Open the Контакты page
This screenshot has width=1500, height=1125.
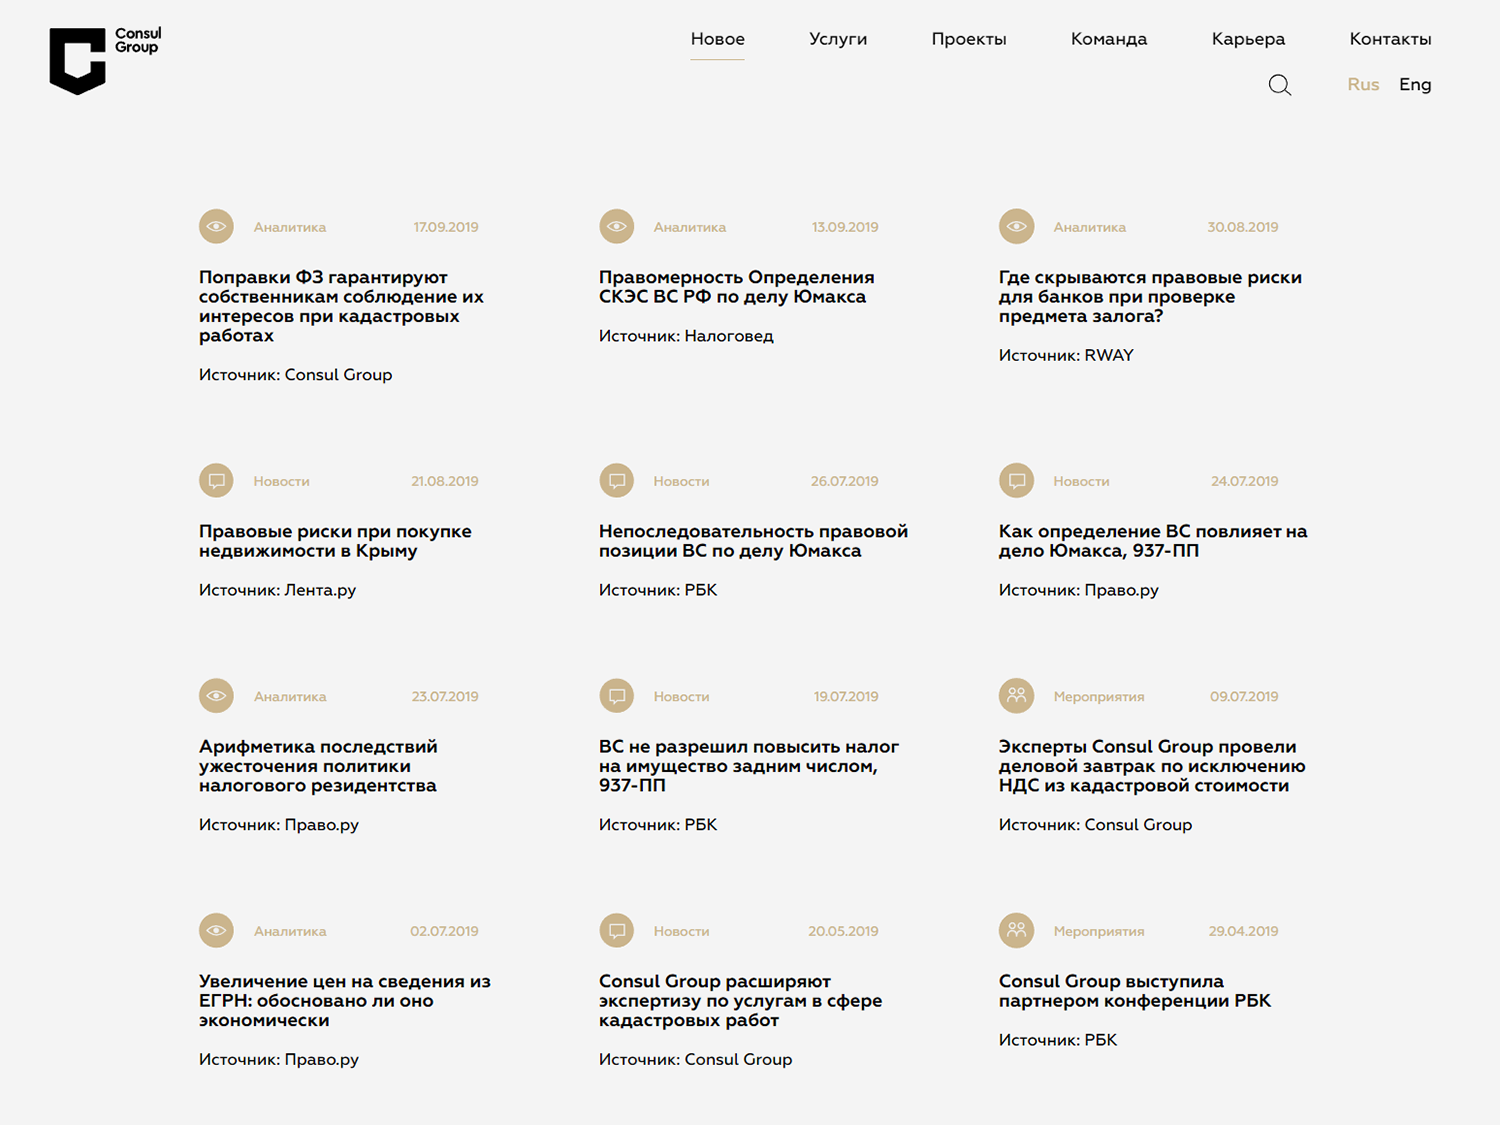(x=1390, y=39)
